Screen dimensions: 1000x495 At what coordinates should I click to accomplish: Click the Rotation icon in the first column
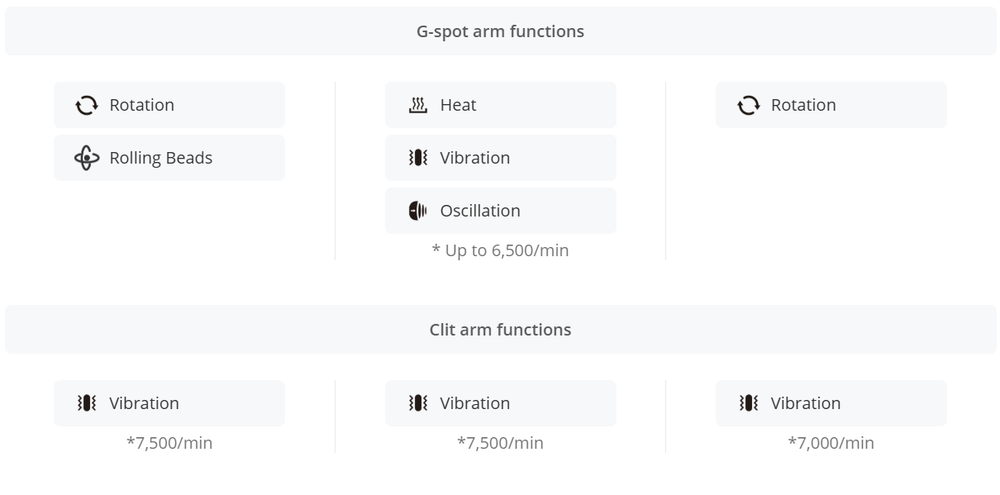pos(87,105)
